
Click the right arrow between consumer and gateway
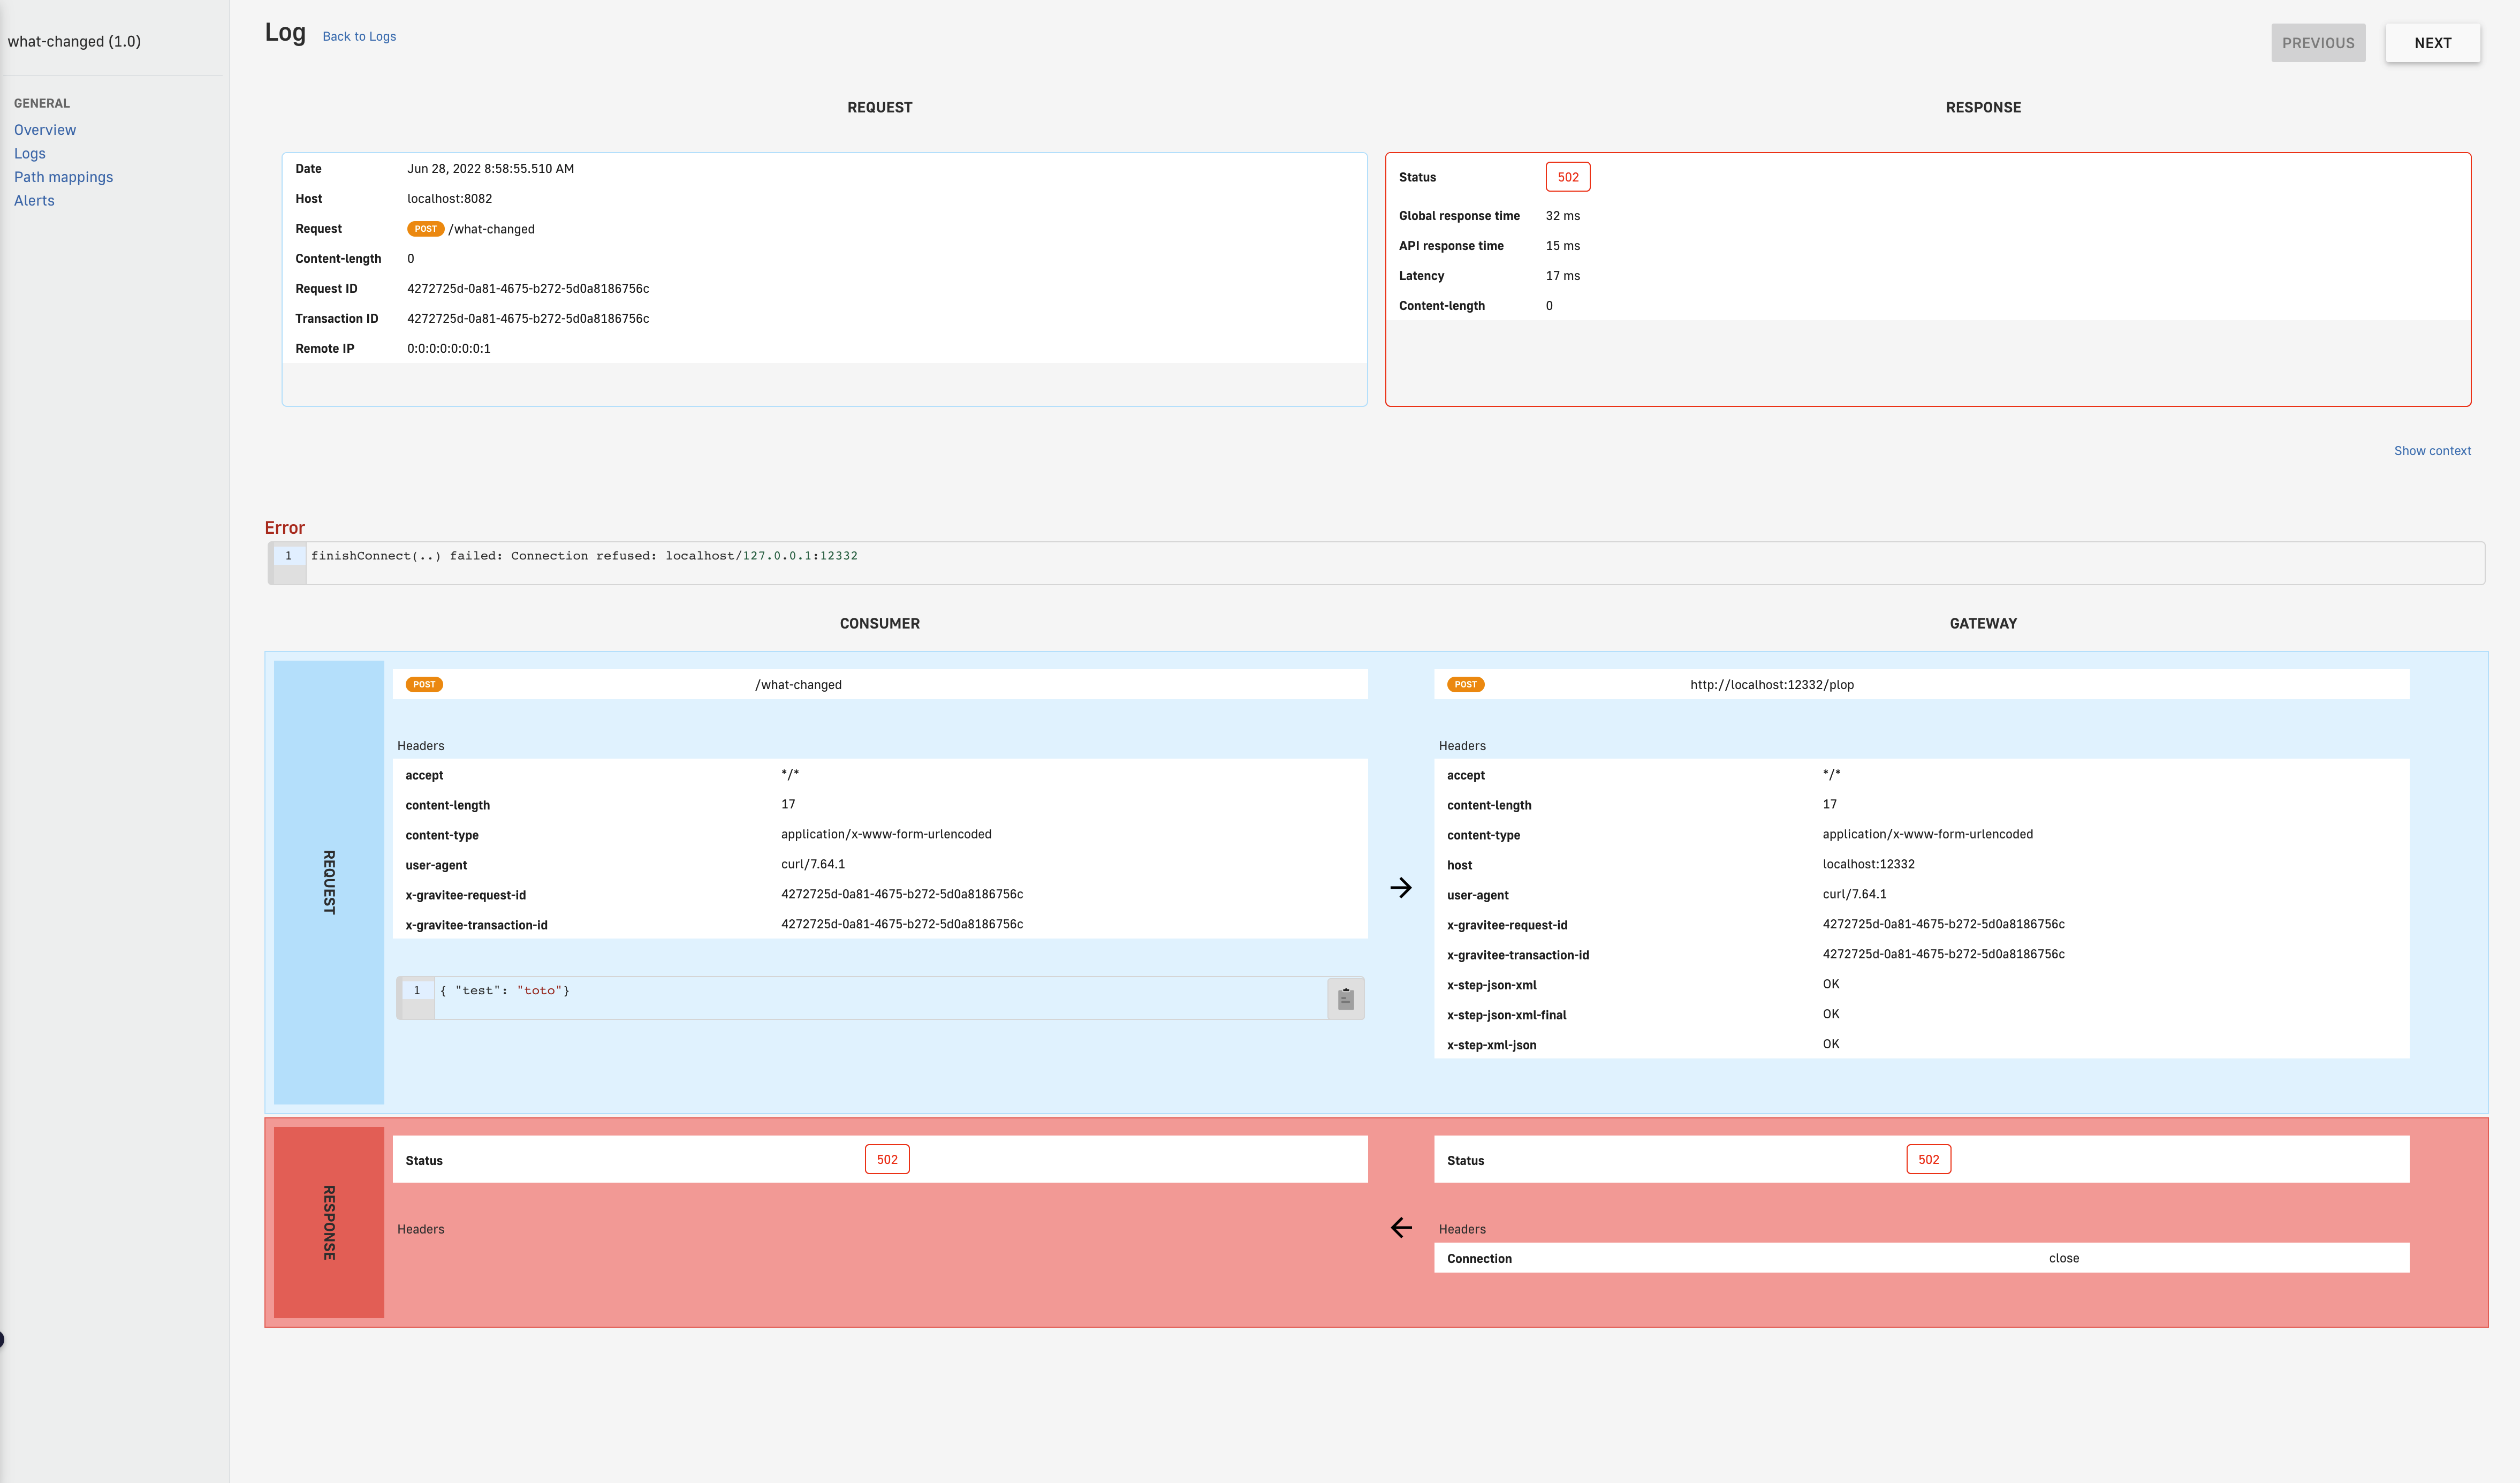click(1401, 887)
